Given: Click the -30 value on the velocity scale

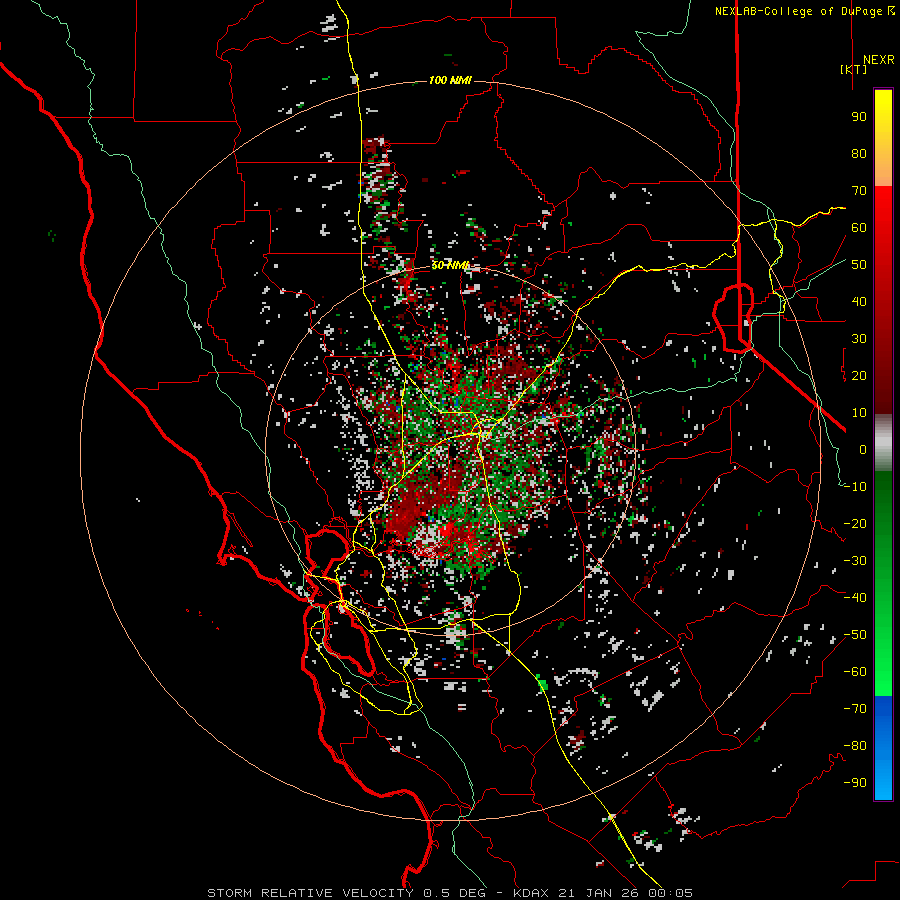Looking at the screenshot, I should coord(855,561).
